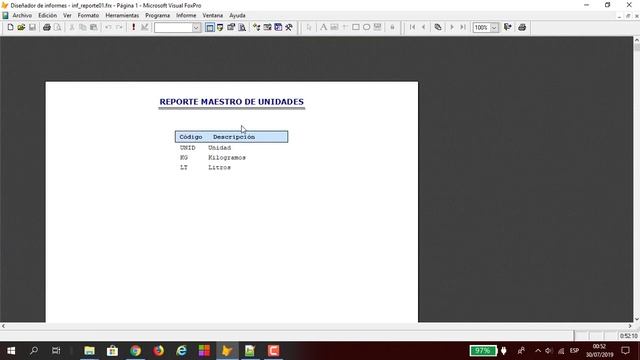Open the Class Browser icon
Image resolution: width=640 pixels, height=360 pixels.
(x=256, y=27)
